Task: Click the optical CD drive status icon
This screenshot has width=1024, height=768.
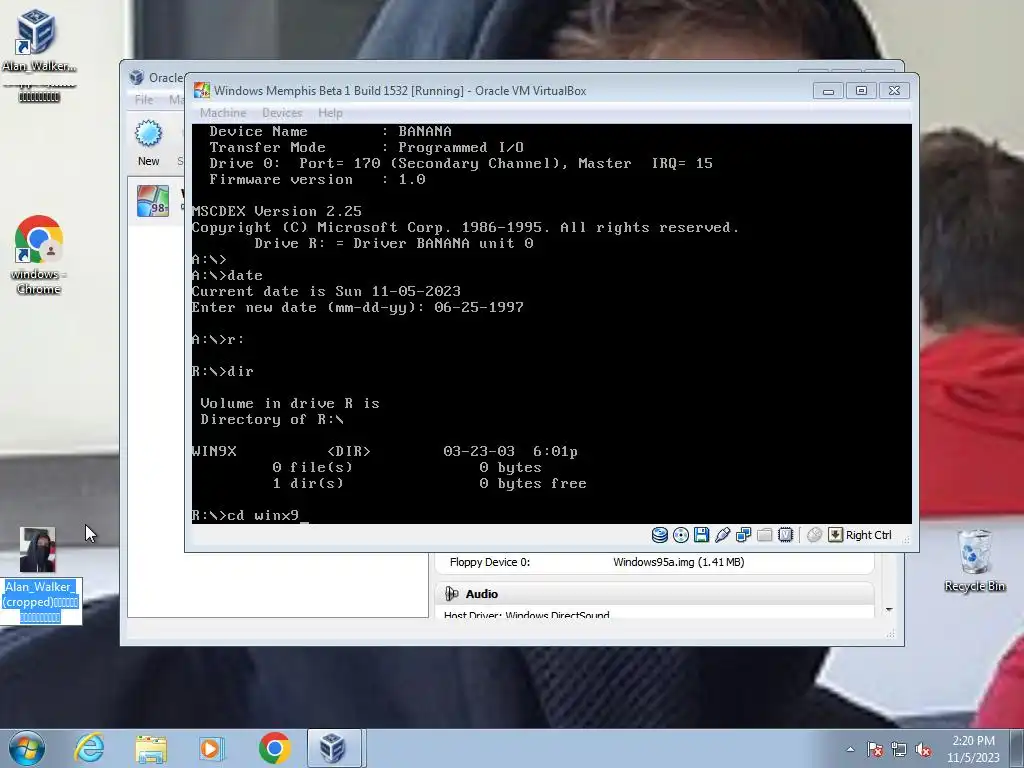Action: [680, 535]
